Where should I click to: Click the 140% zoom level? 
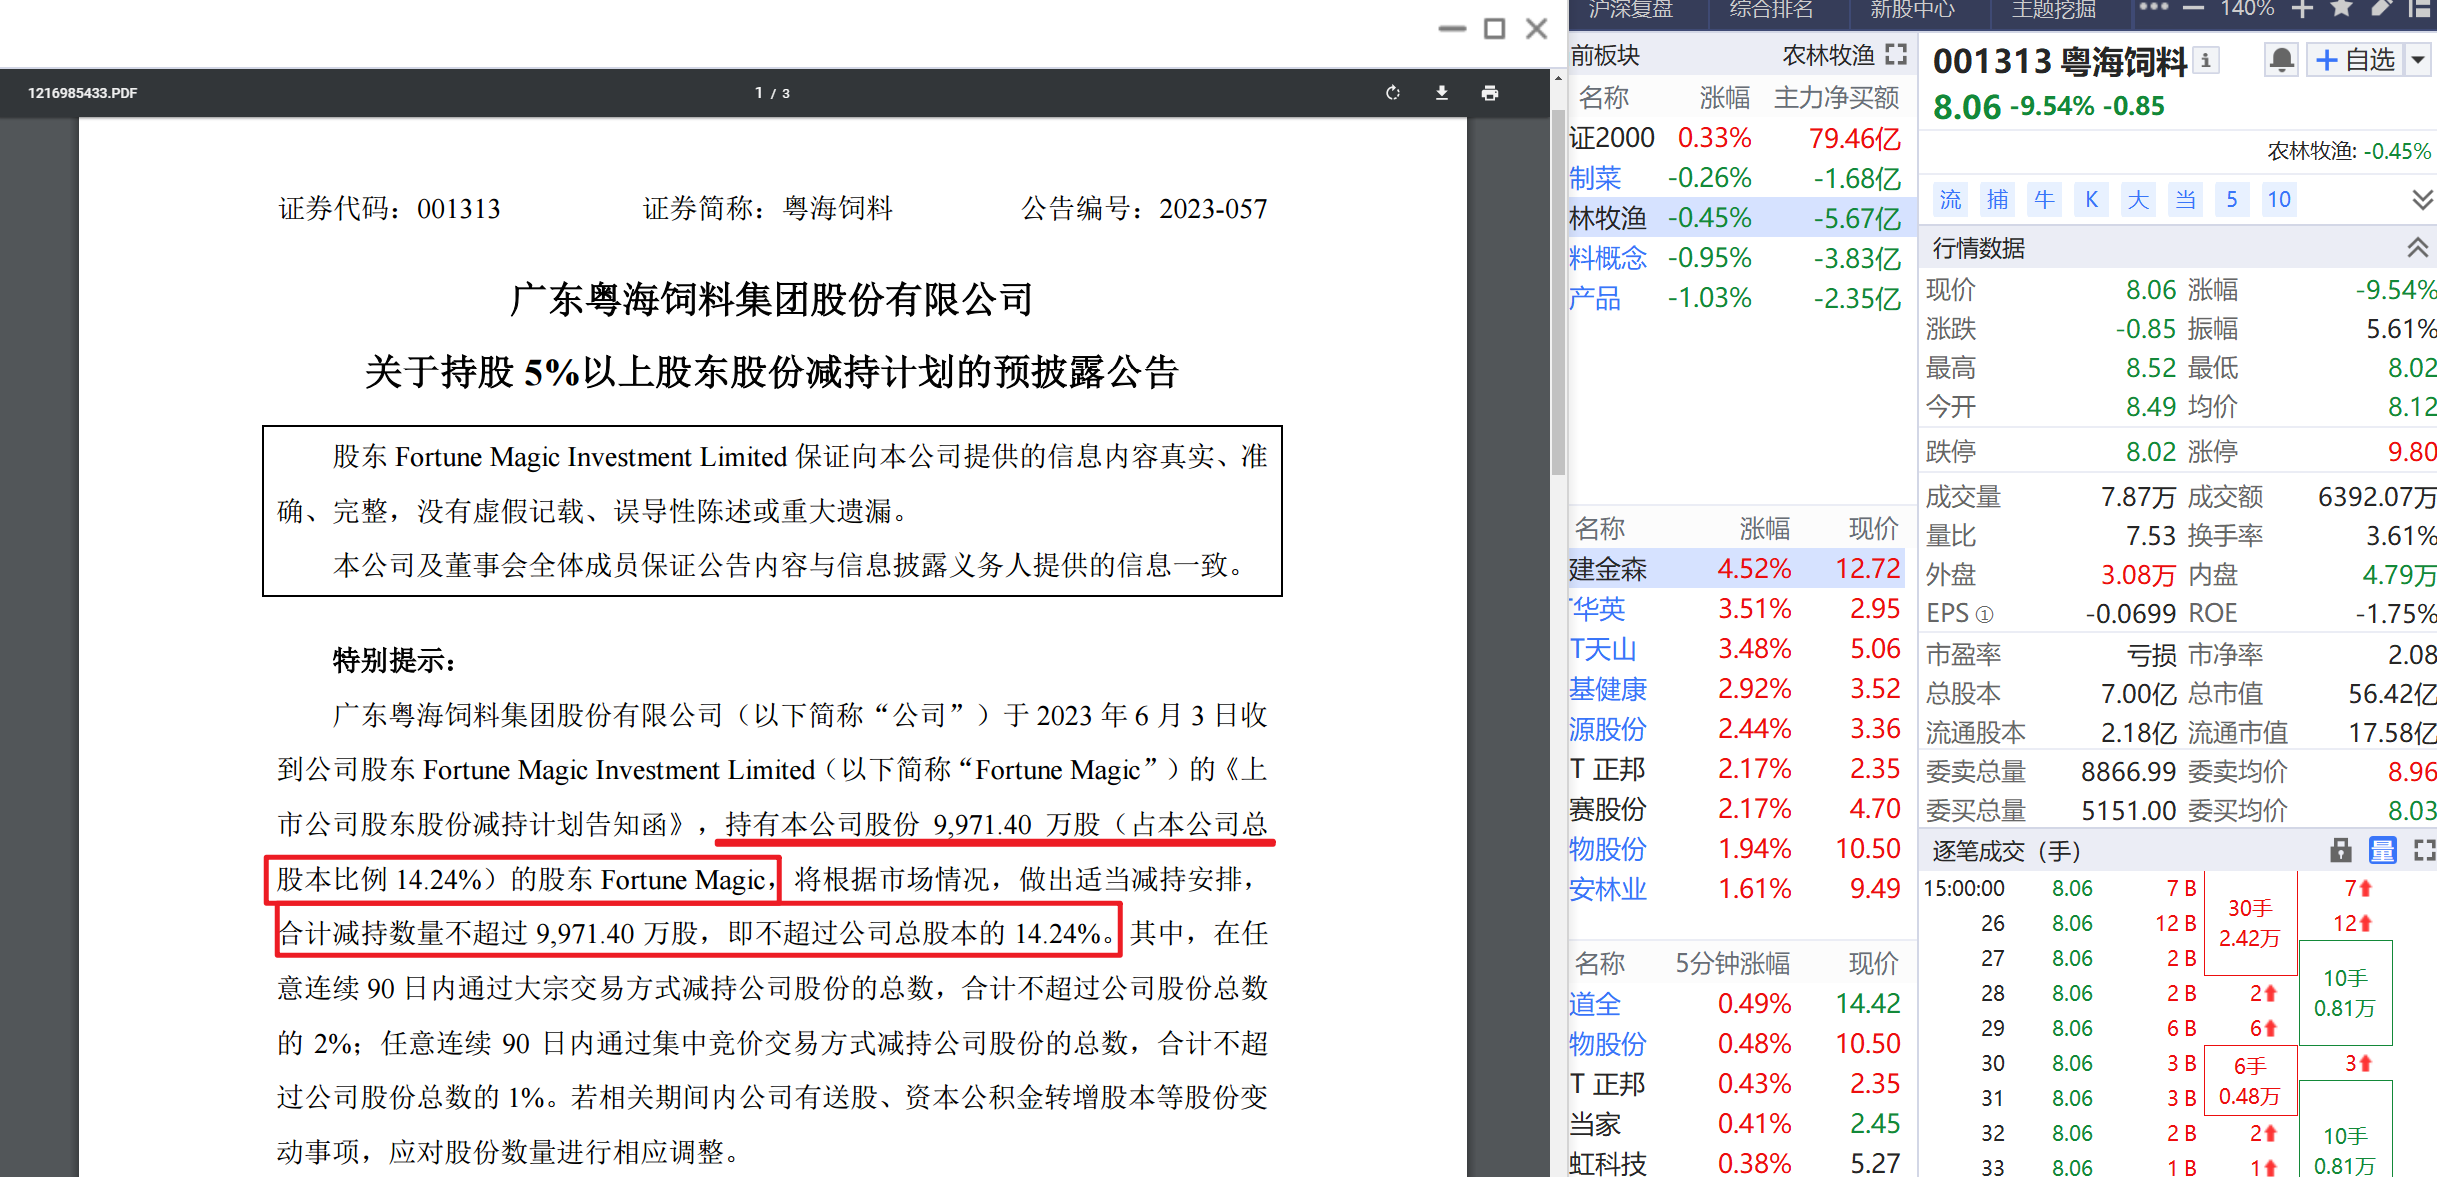[2247, 8]
